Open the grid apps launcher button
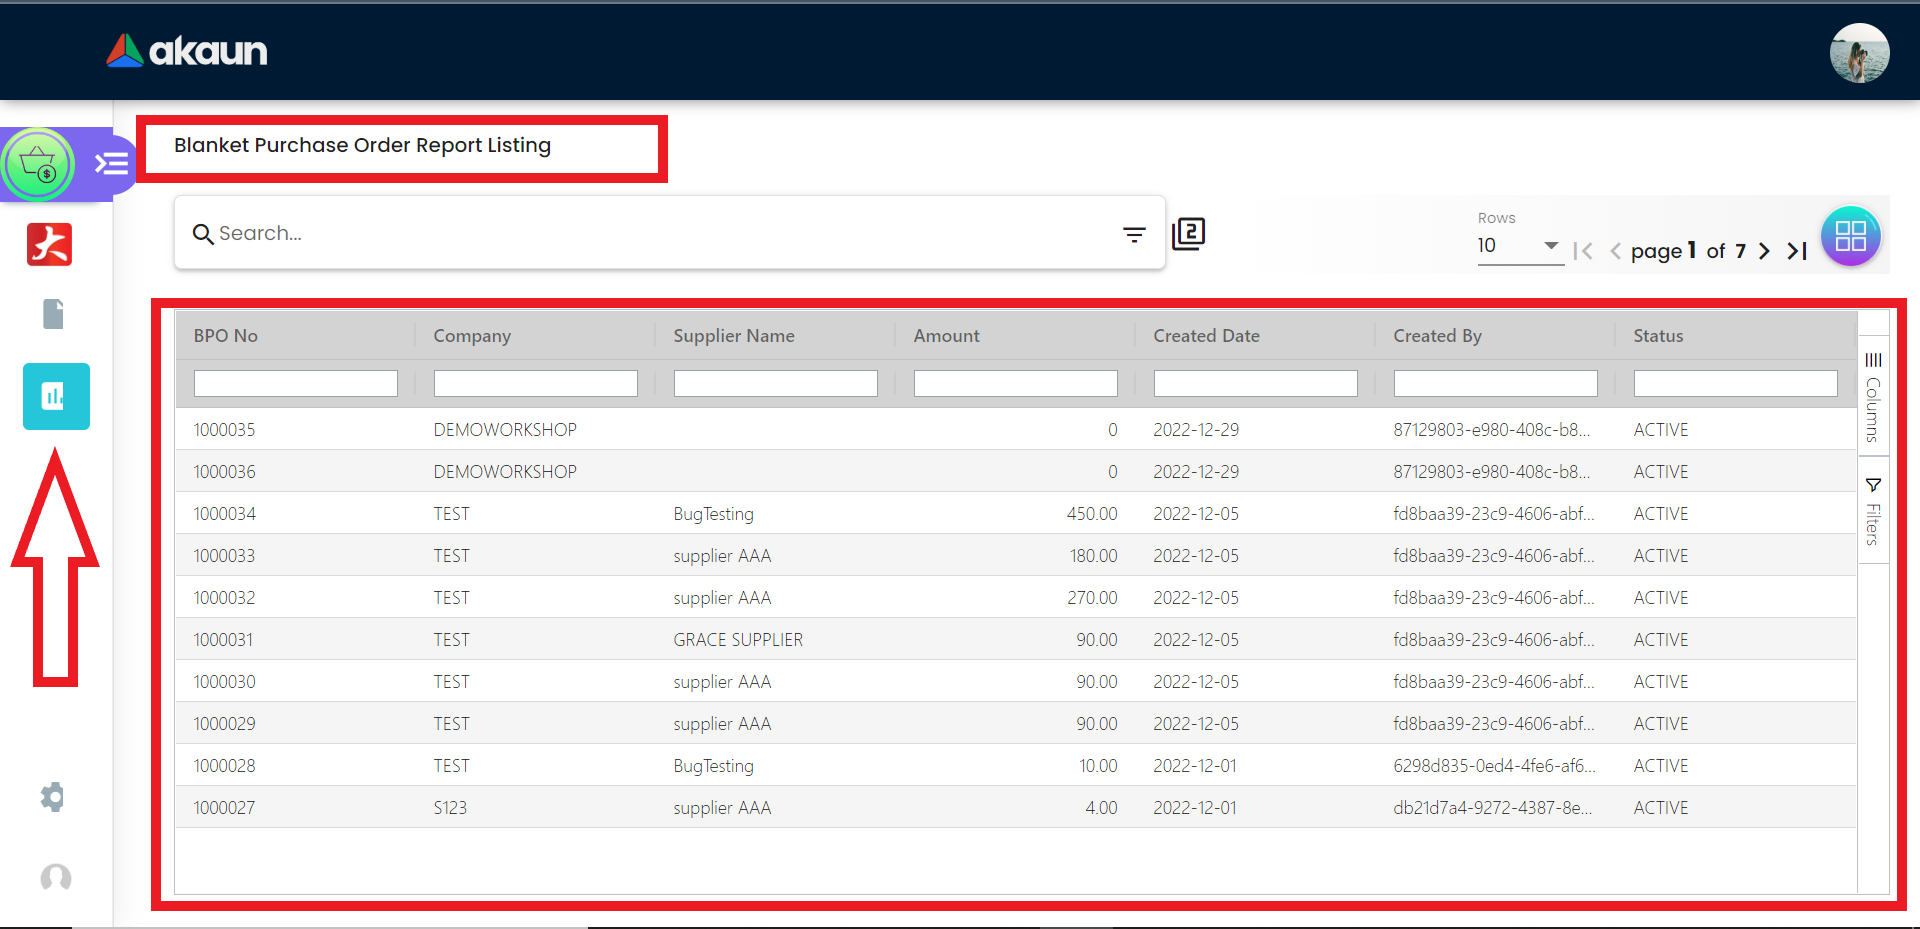 coord(1850,236)
